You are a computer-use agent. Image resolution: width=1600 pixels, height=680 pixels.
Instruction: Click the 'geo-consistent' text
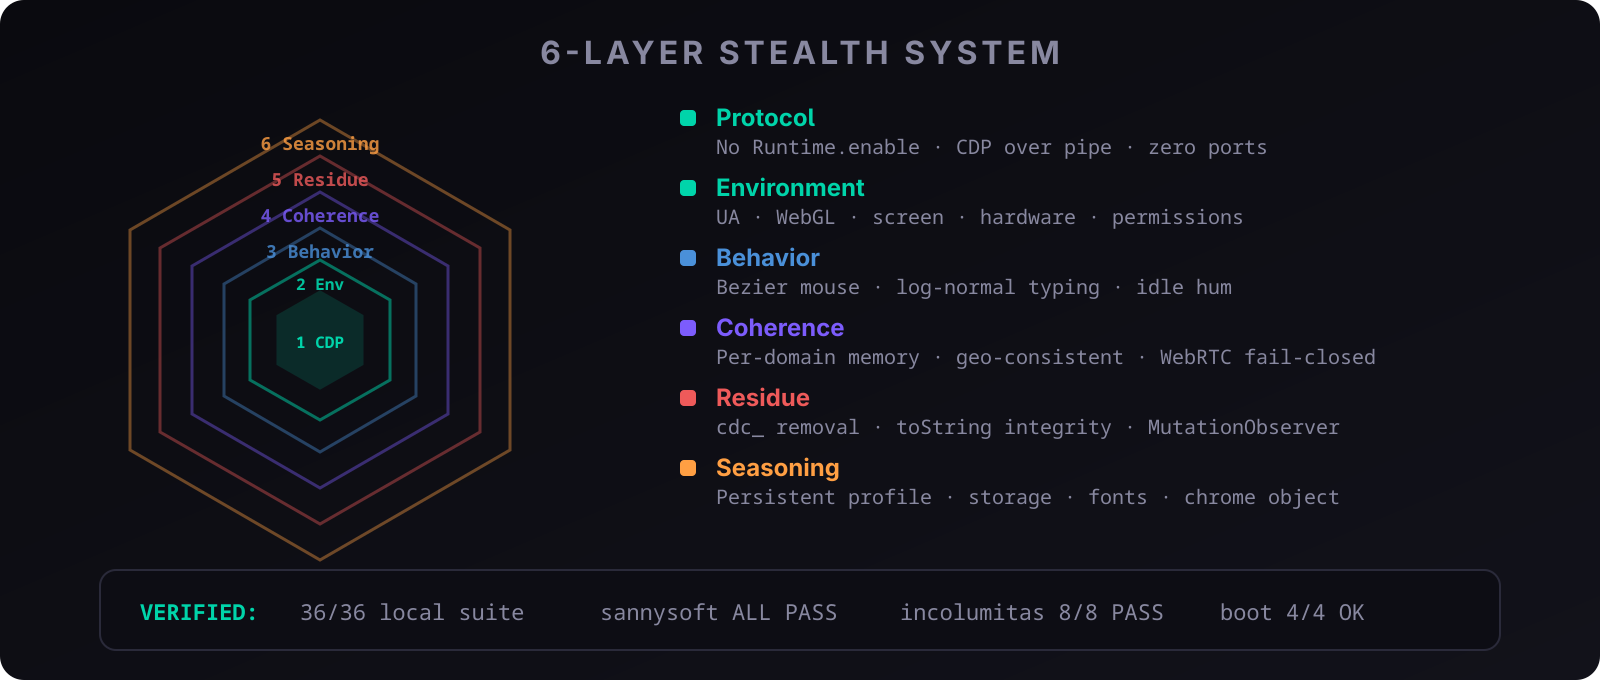pyautogui.click(x=1040, y=358)
